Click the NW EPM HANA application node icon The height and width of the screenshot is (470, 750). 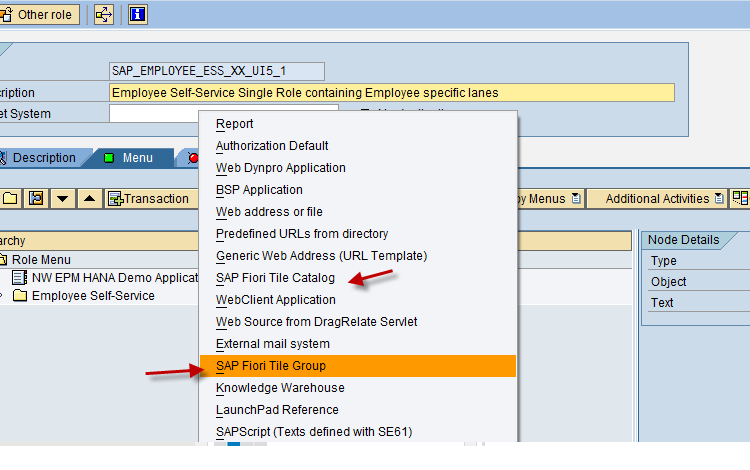click(20, 278)
